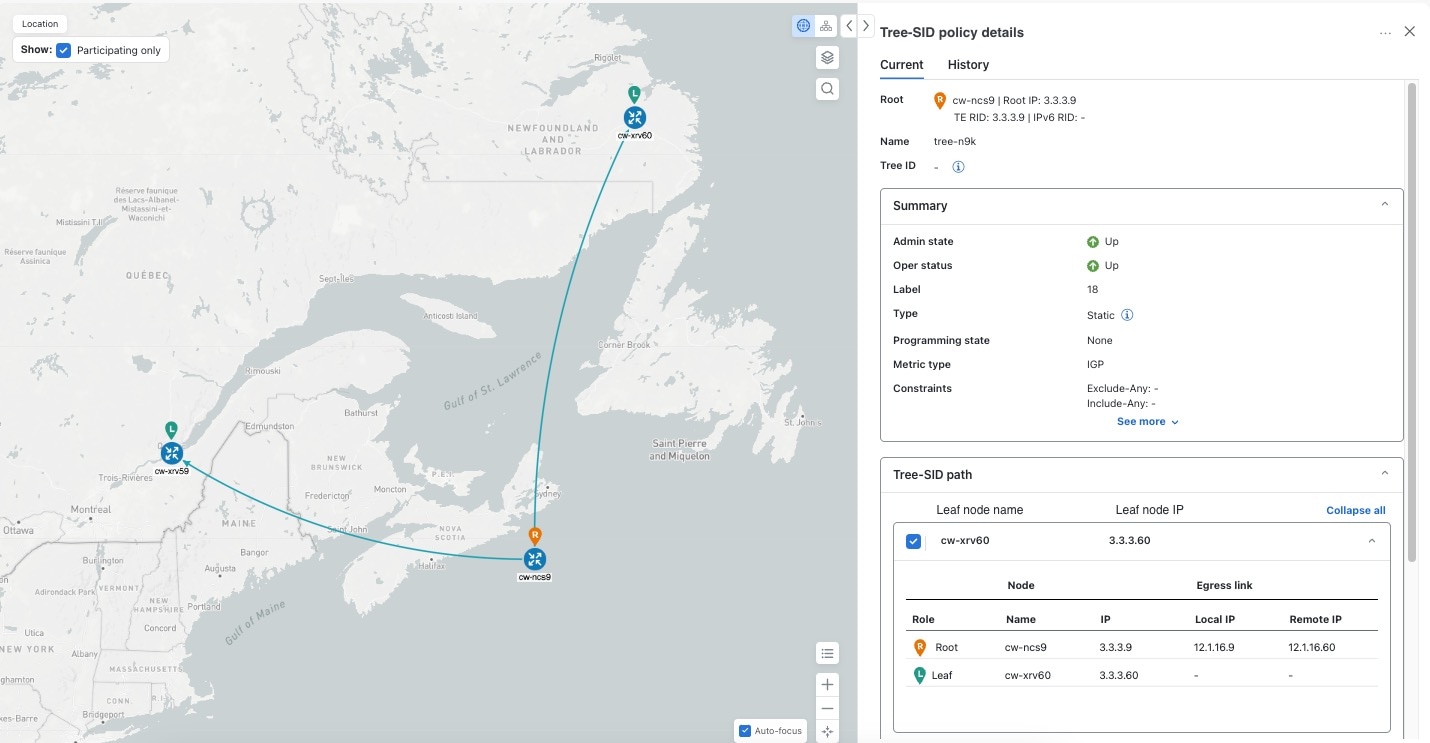1430x743 pixels.
Task: Click the Collapse all link
Action: (x=1355, y=510)
